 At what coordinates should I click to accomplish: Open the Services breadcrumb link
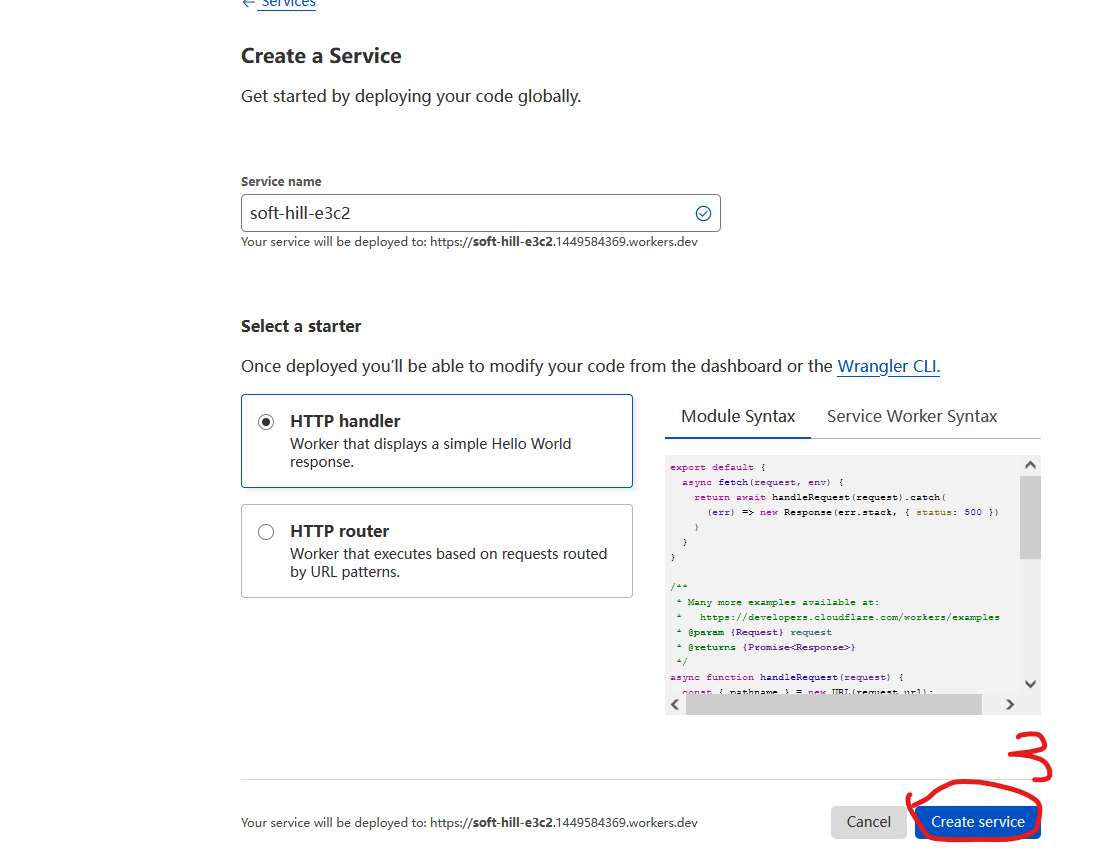pyautogui.click(x=288, y=4)
